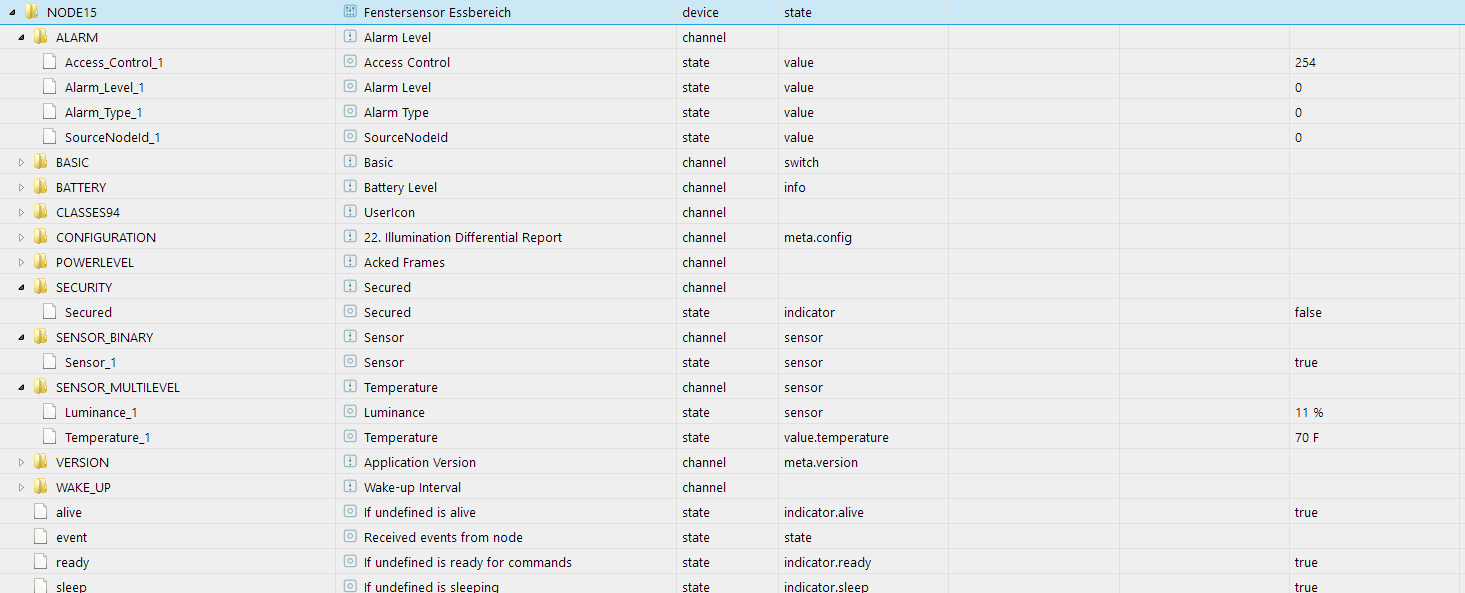Collapse the NODE15 device tree
The height and width of the screenshot is (593, 1465).
12,12
